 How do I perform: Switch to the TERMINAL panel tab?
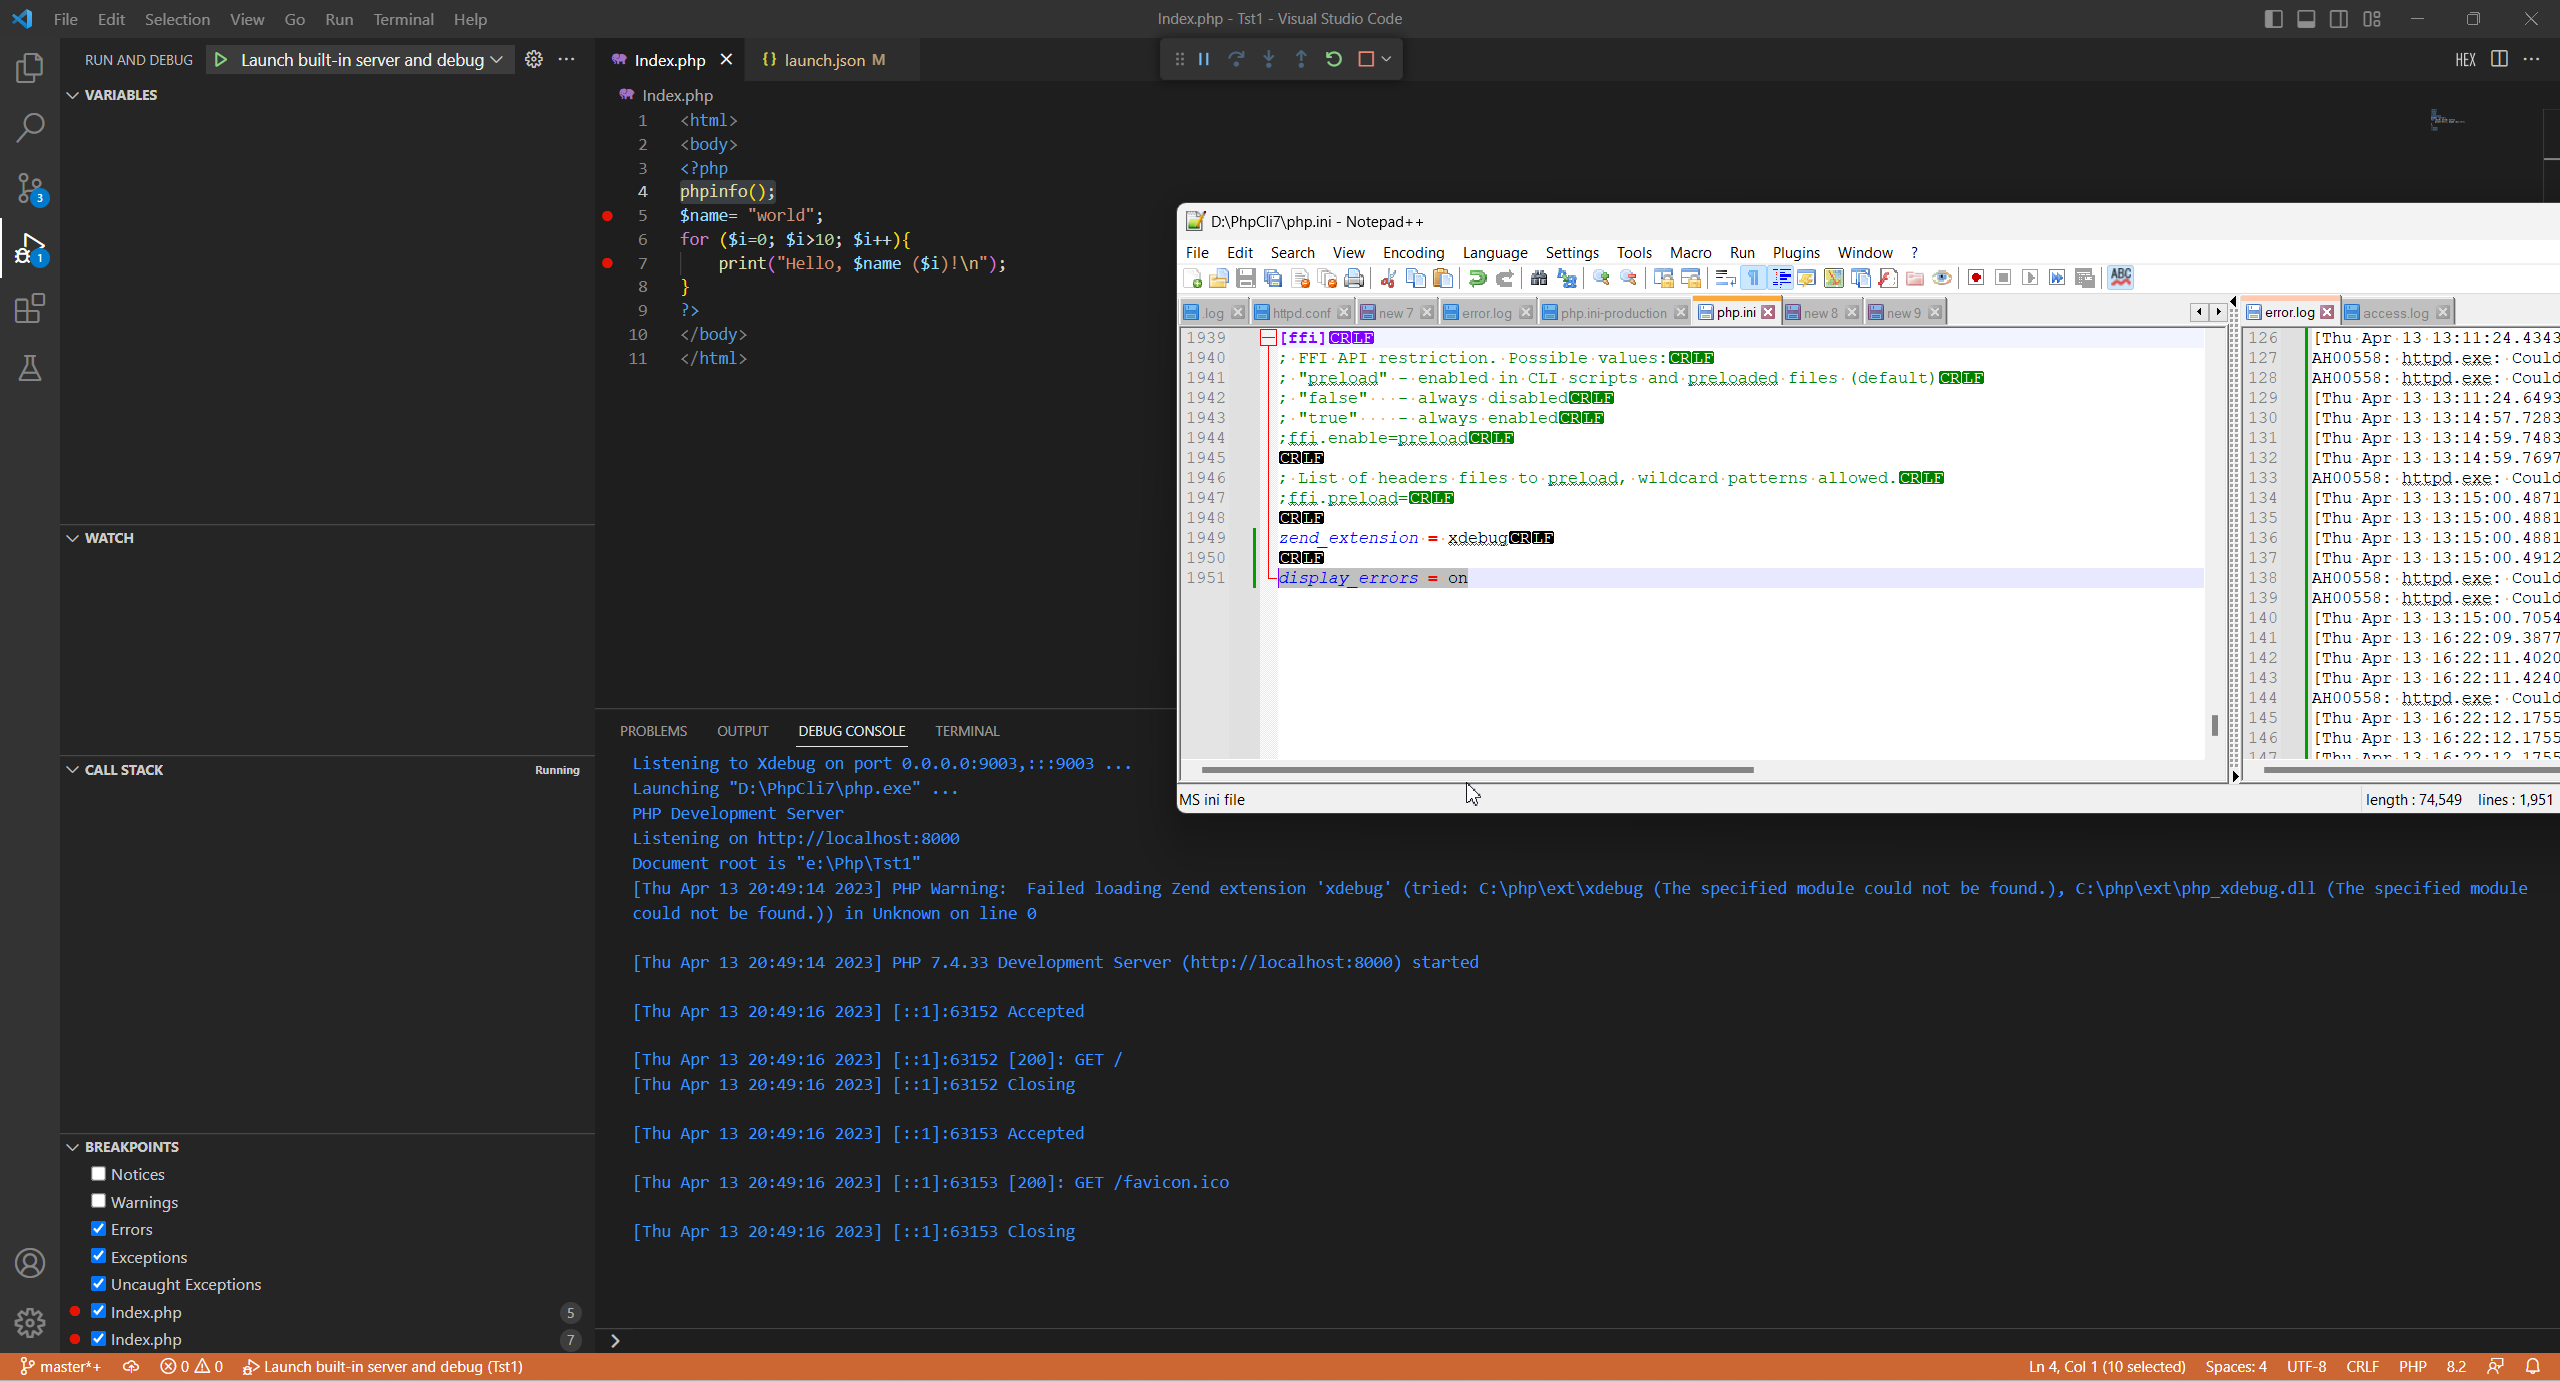click(966, 731)
